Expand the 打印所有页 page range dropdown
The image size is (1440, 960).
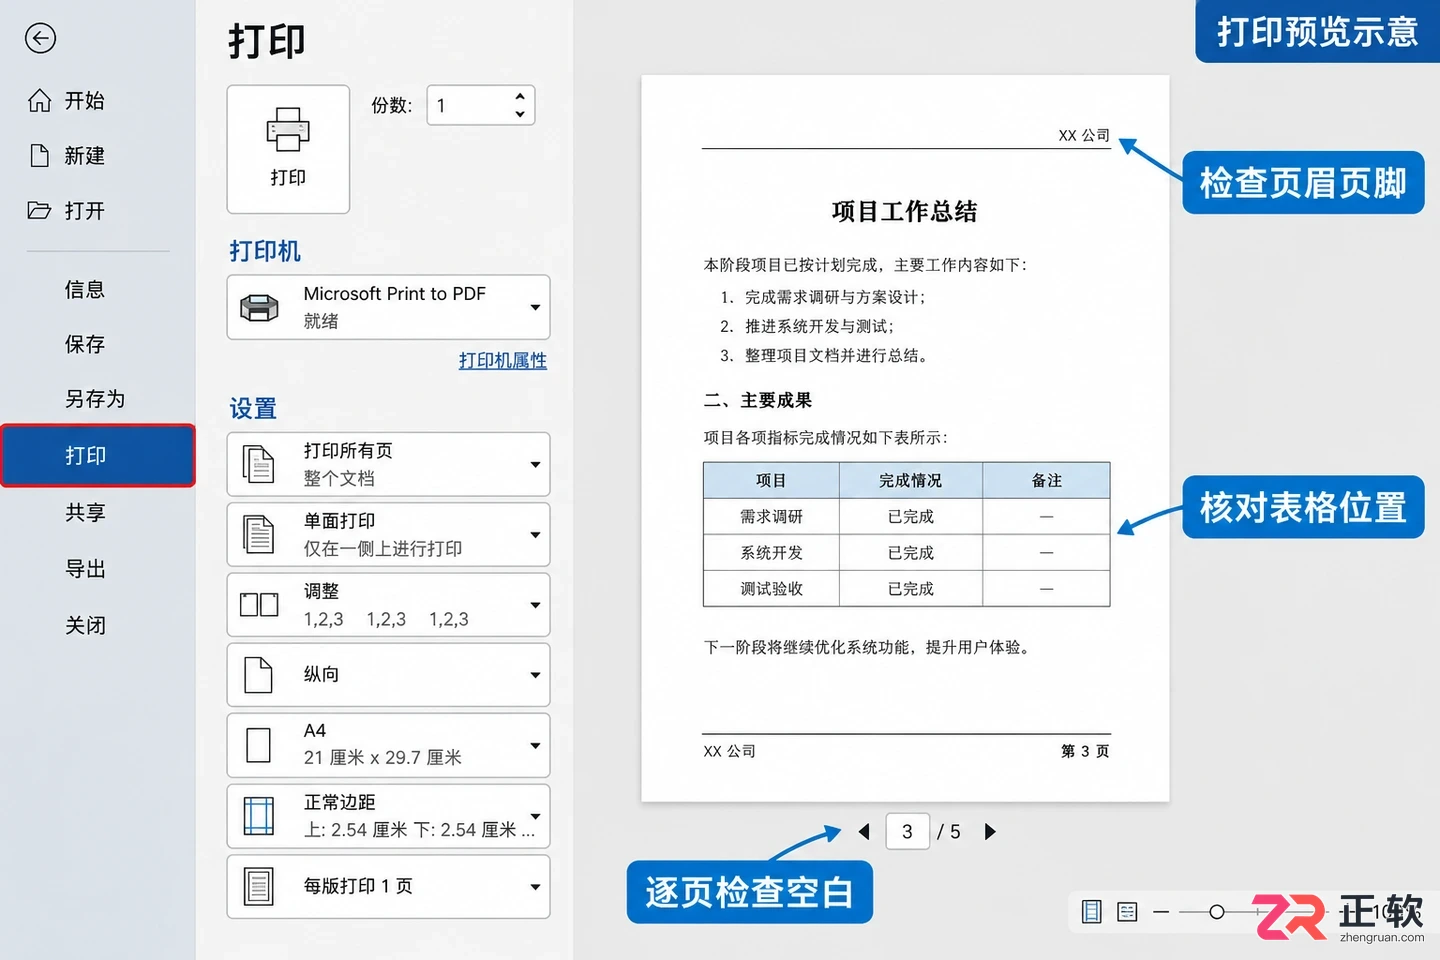388,464
